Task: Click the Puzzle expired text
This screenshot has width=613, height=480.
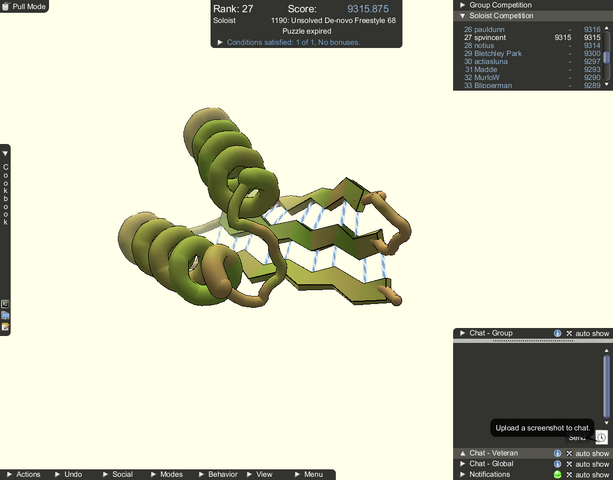Action: pyautogui.click(x=306, y=31)
